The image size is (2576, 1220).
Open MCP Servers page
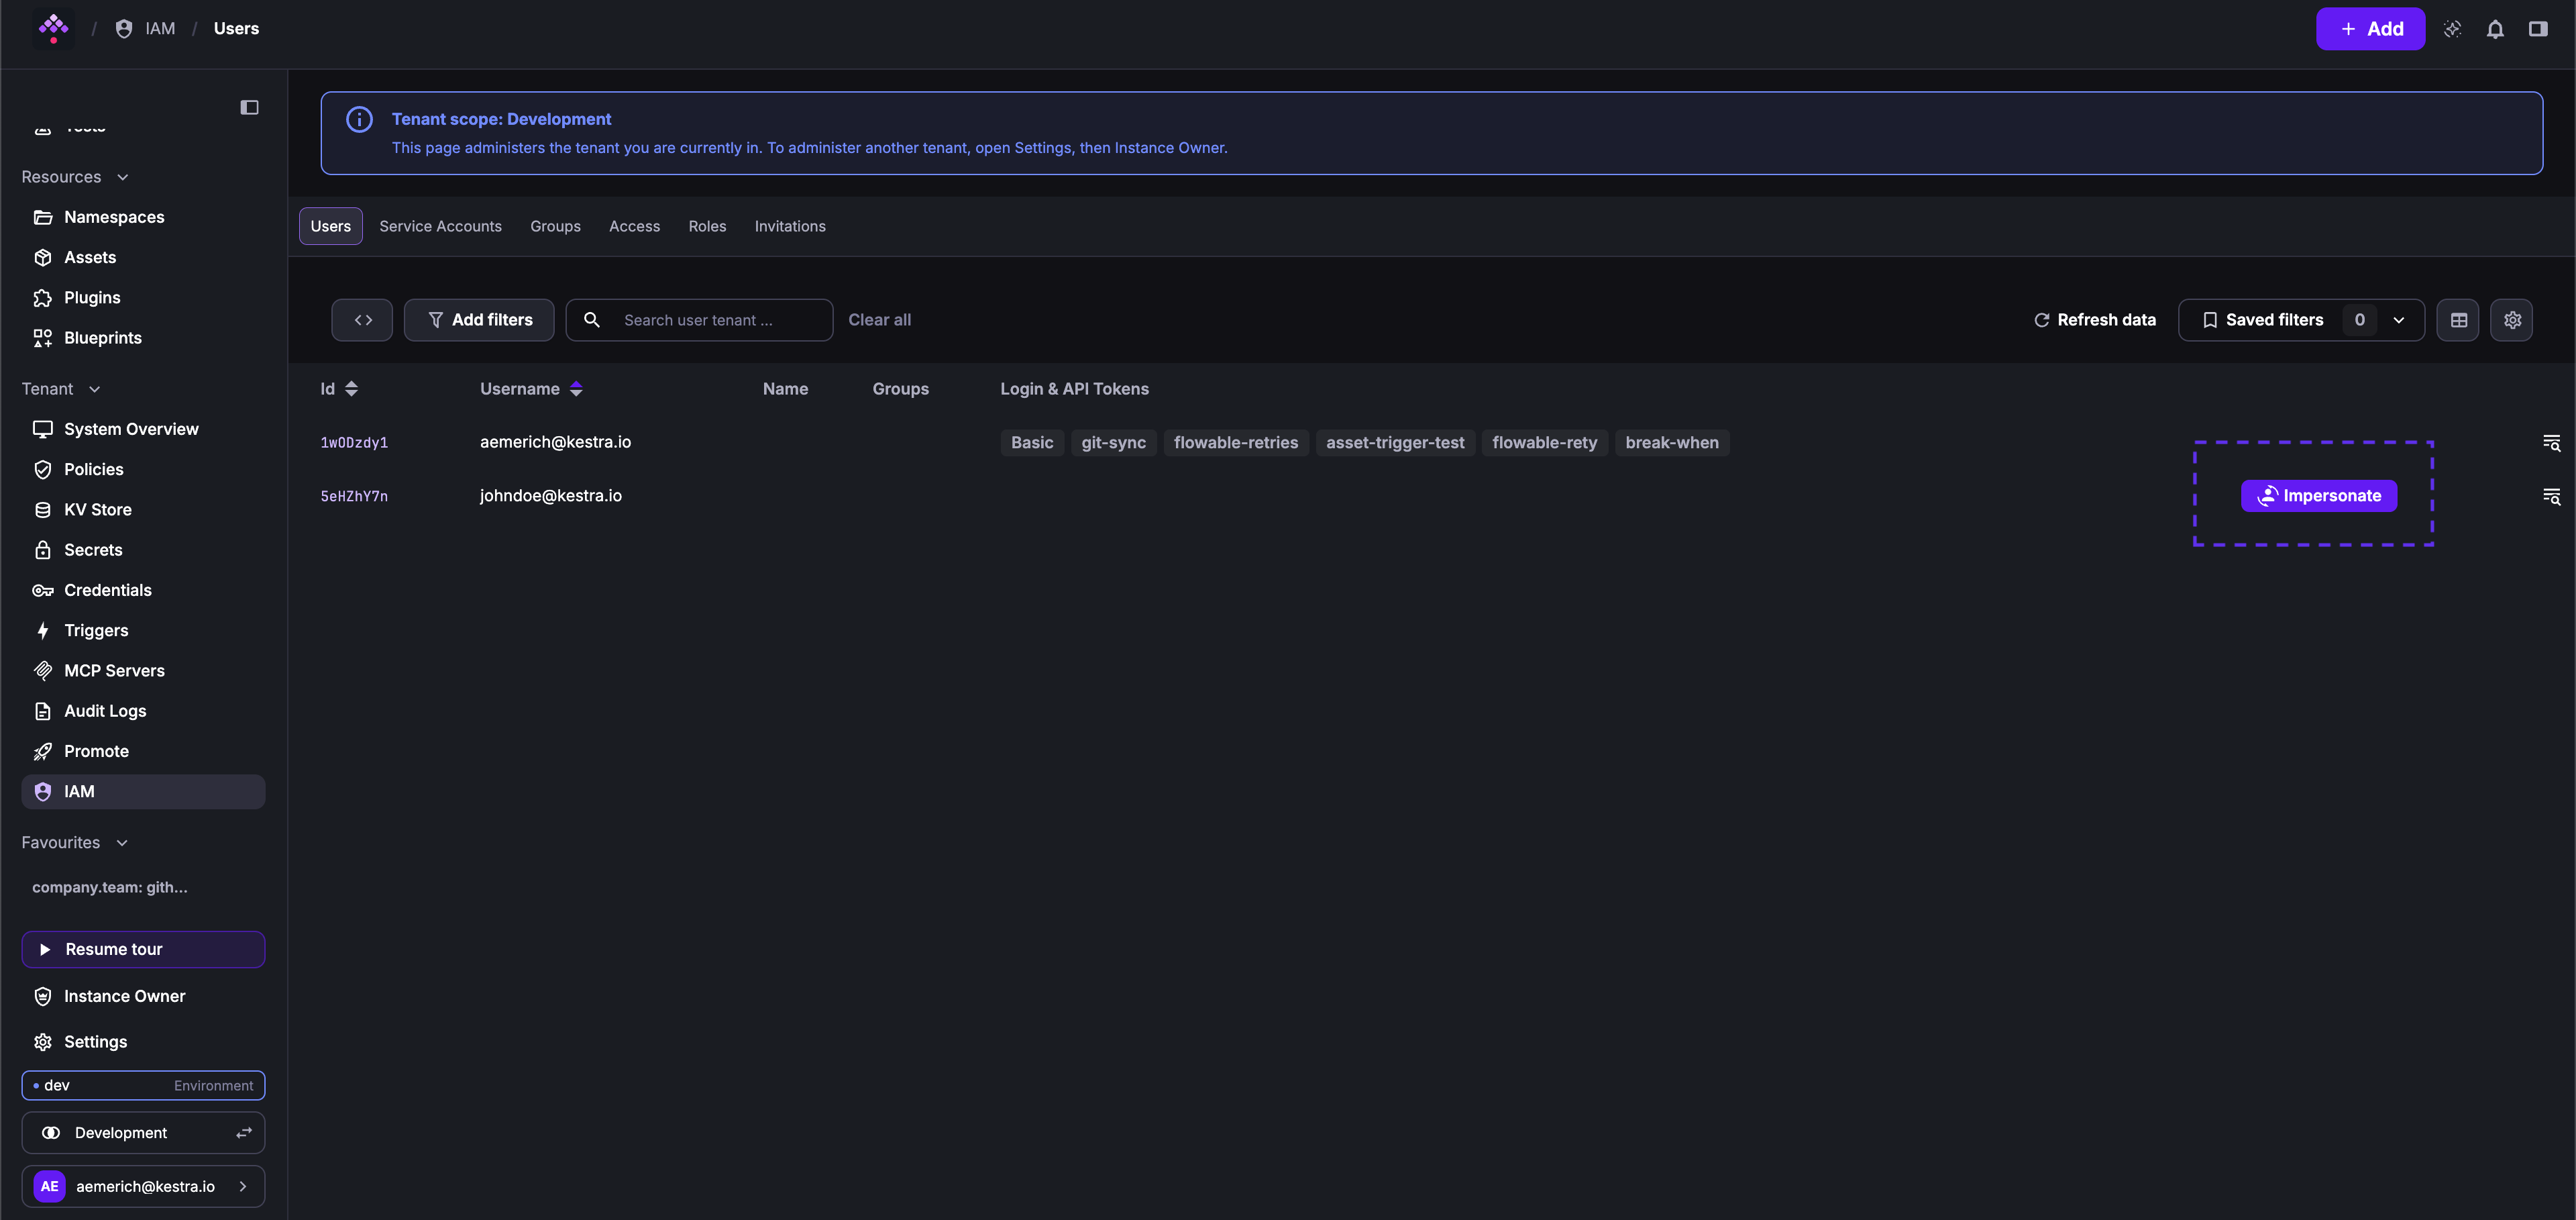tap(143, 671)
